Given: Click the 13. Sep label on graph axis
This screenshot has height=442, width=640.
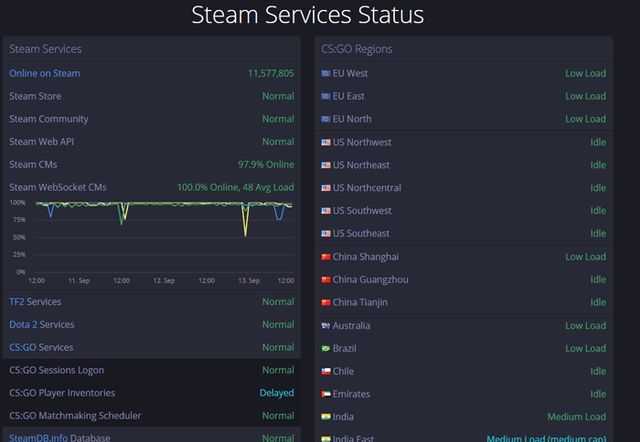Looking at the screenshot, I should coord(249,281).
